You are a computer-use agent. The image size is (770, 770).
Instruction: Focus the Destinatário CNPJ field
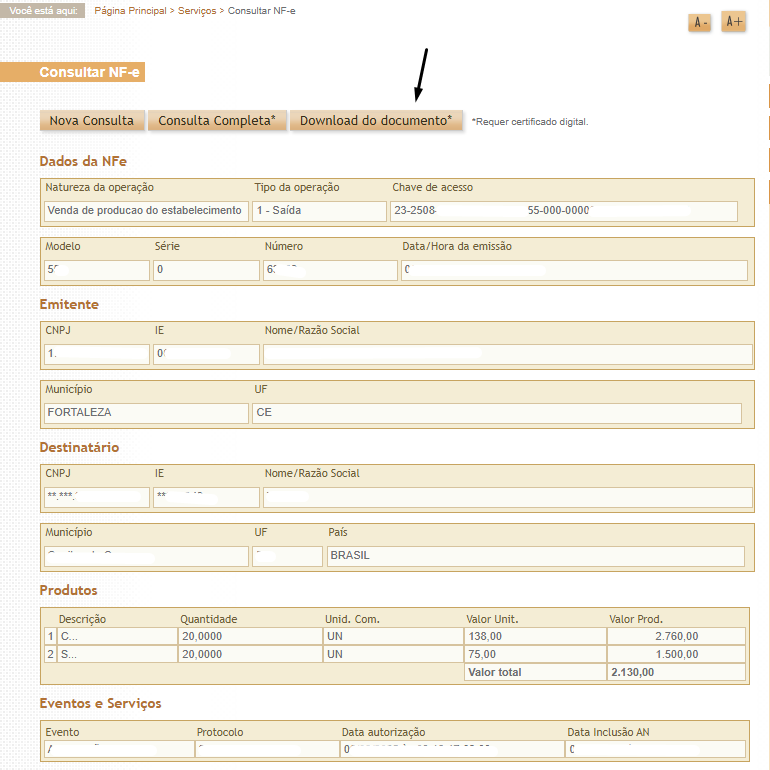click(x=96, y=497)
